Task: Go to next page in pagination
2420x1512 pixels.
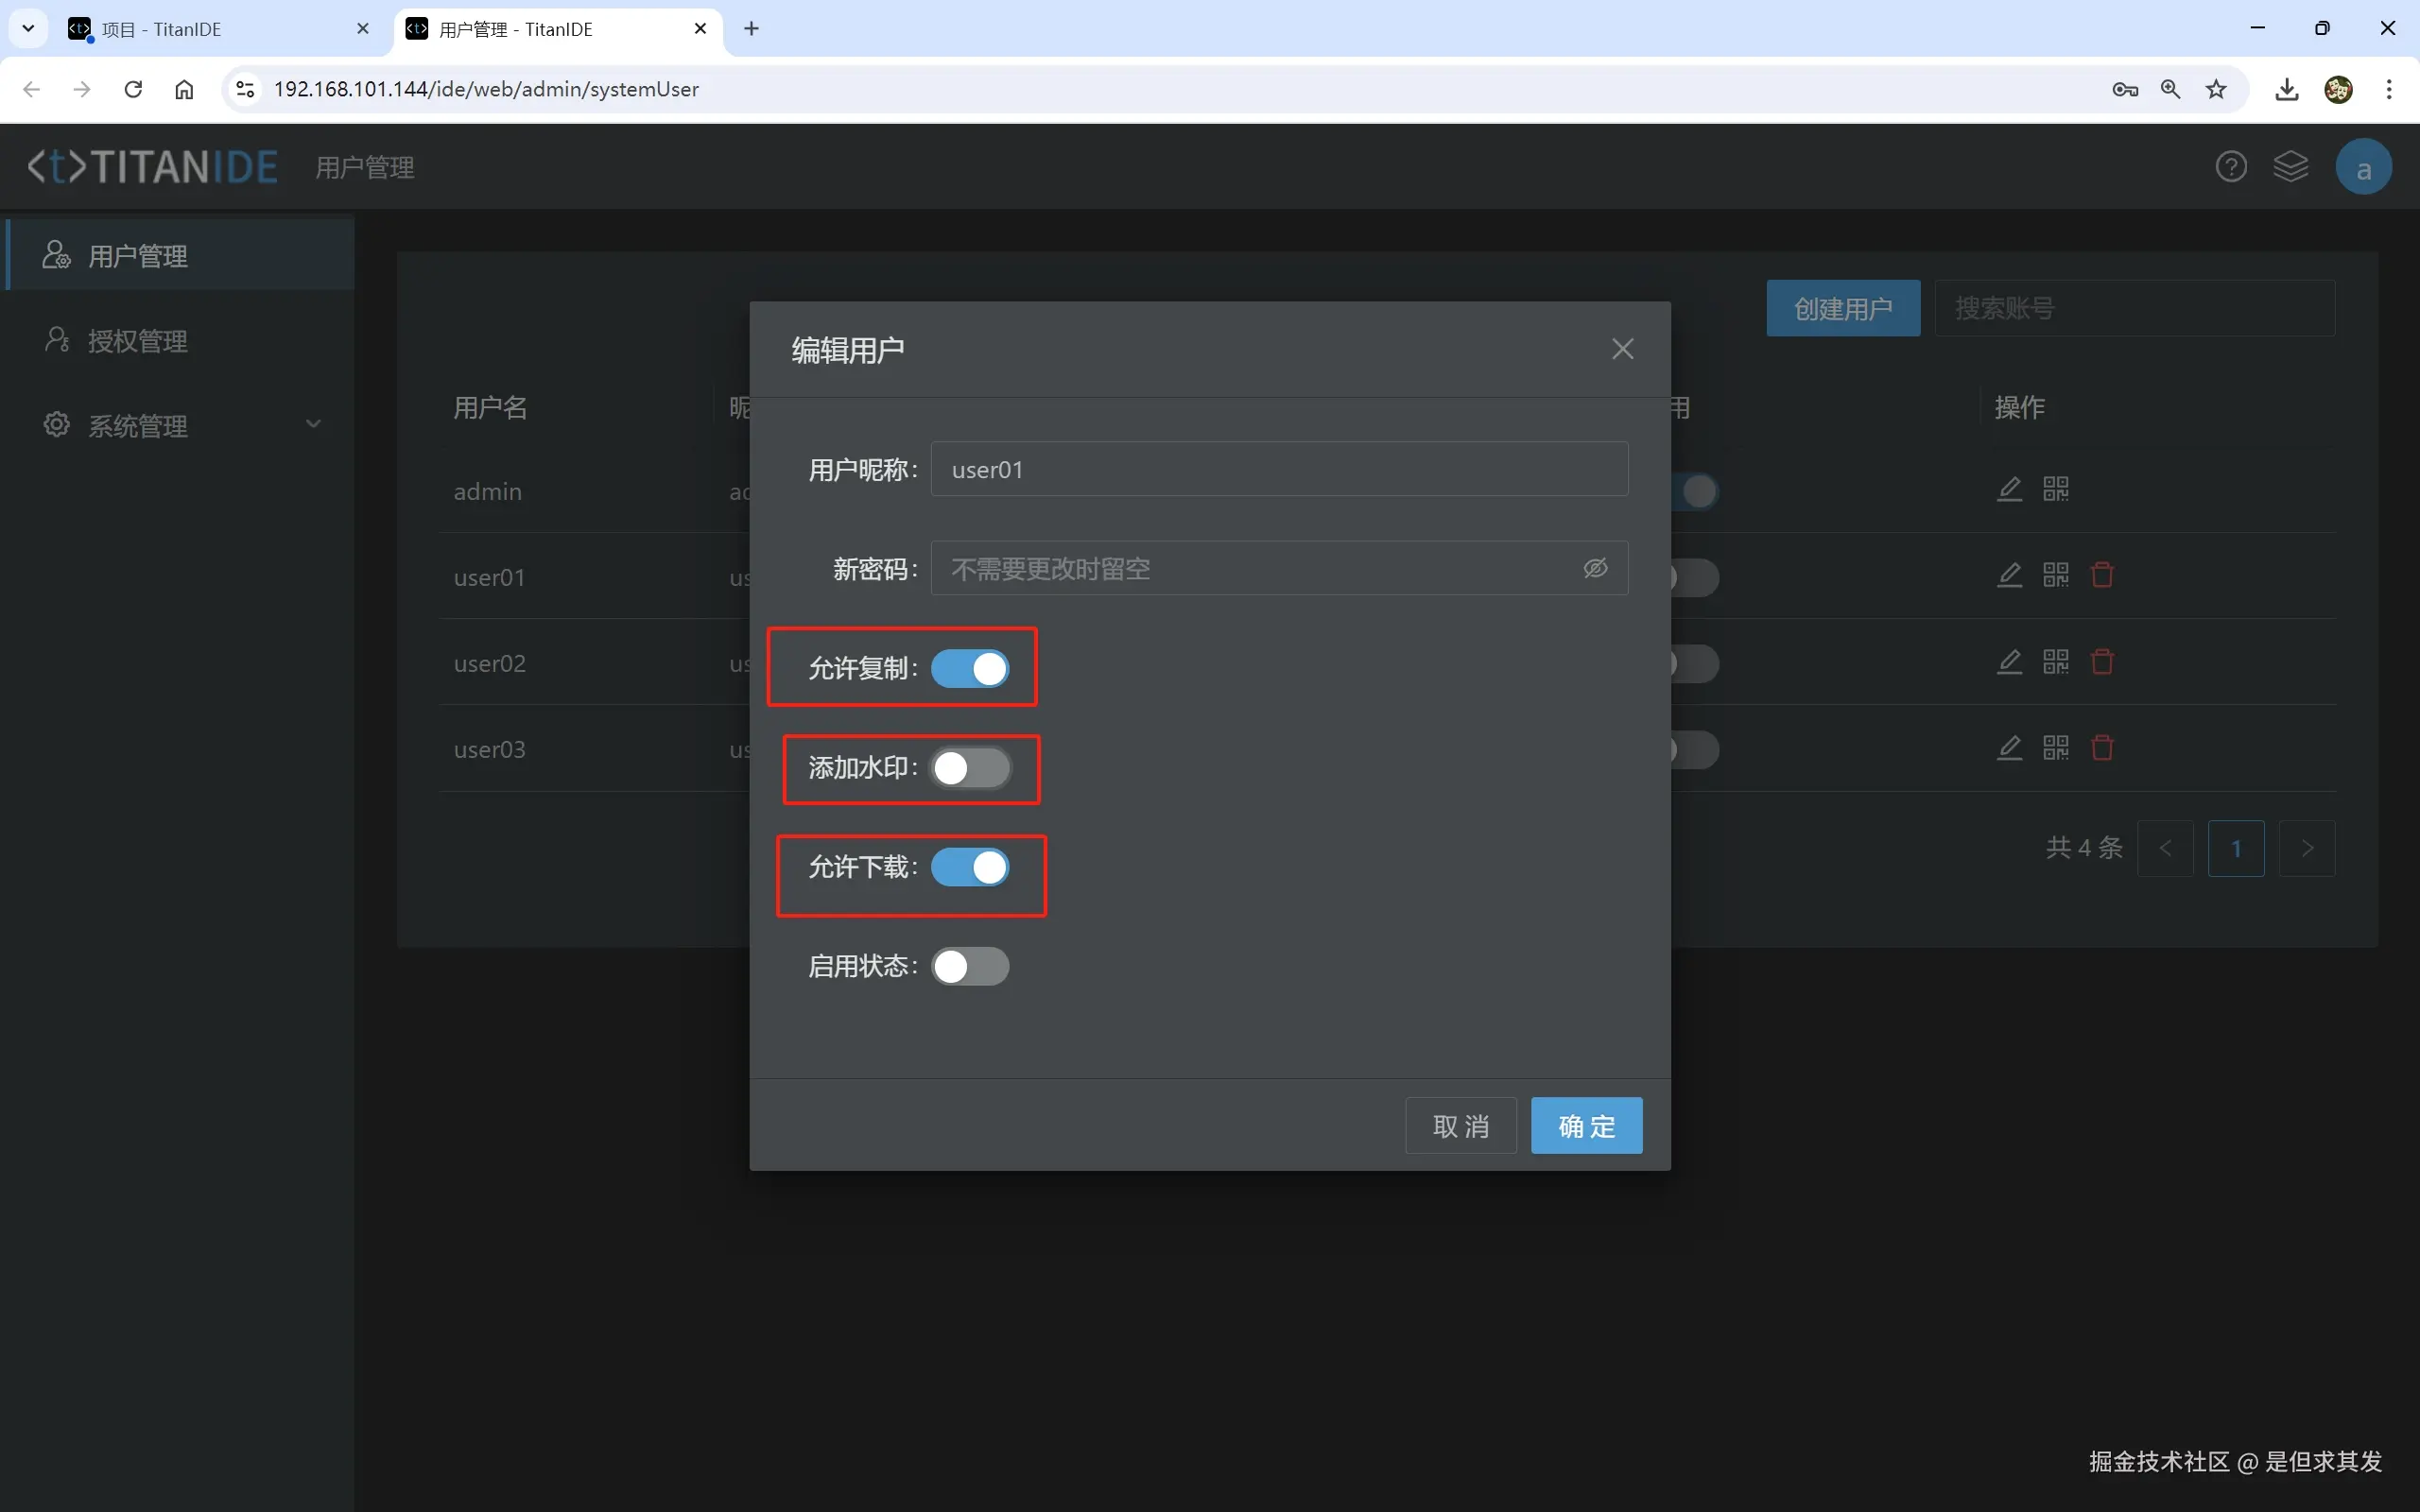Action: (2306, 848)
